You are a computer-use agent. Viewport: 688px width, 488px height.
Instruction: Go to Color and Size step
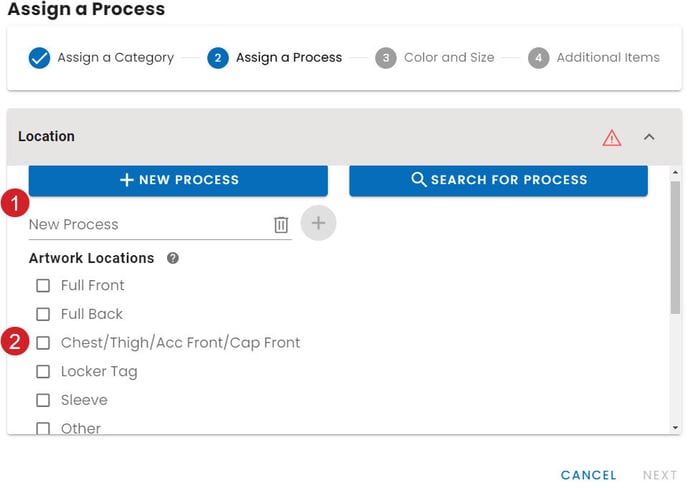point(448,57)
